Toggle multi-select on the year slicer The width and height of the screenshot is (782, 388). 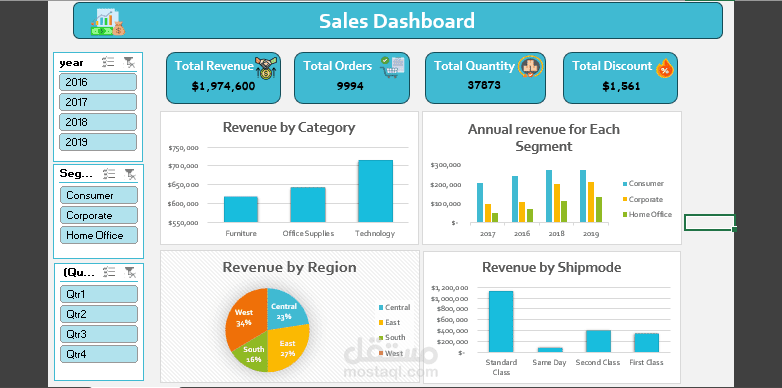(108, 62)
